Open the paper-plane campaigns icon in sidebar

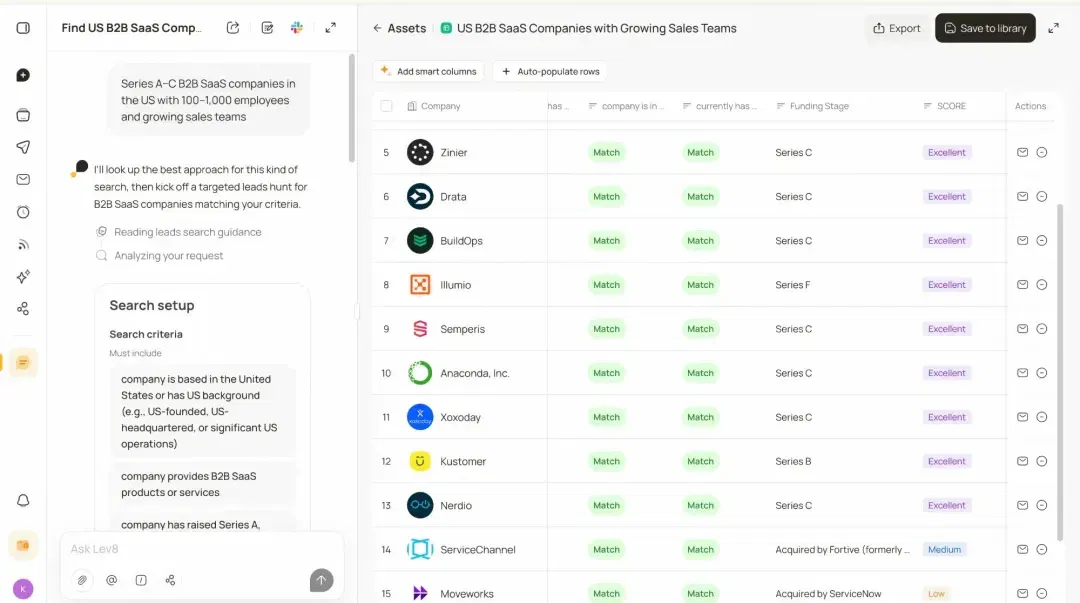click(x=23, y=147)
